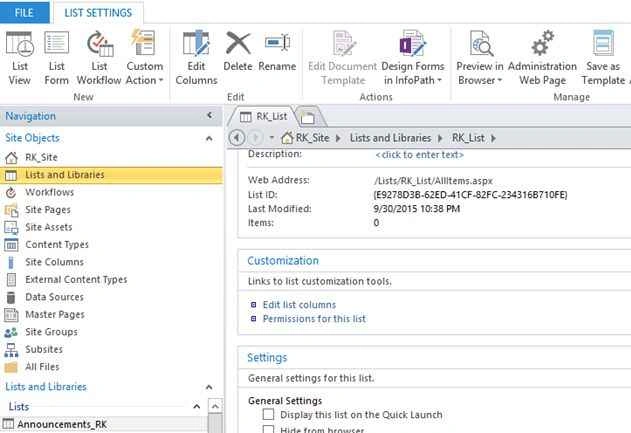Open Data Sources
This screenshot has width=631, height=433.
[54, 297]
